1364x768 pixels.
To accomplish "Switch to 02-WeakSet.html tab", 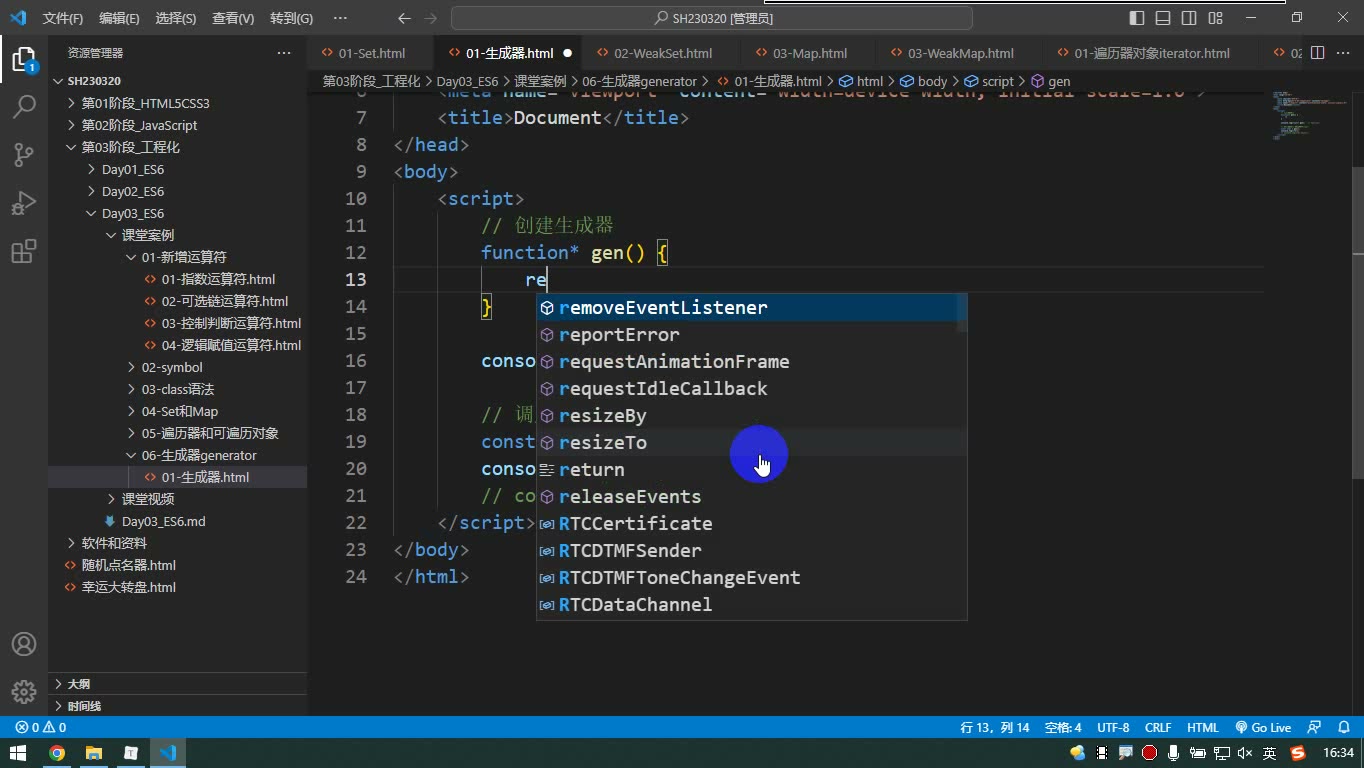I will [x=654, y=53].
